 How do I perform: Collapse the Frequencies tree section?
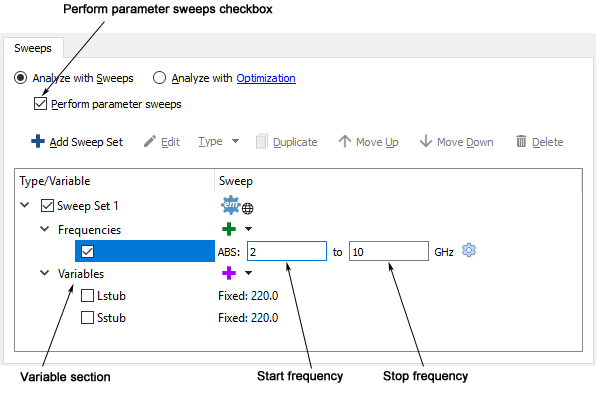pyautogui.click(x=45, y=229)
